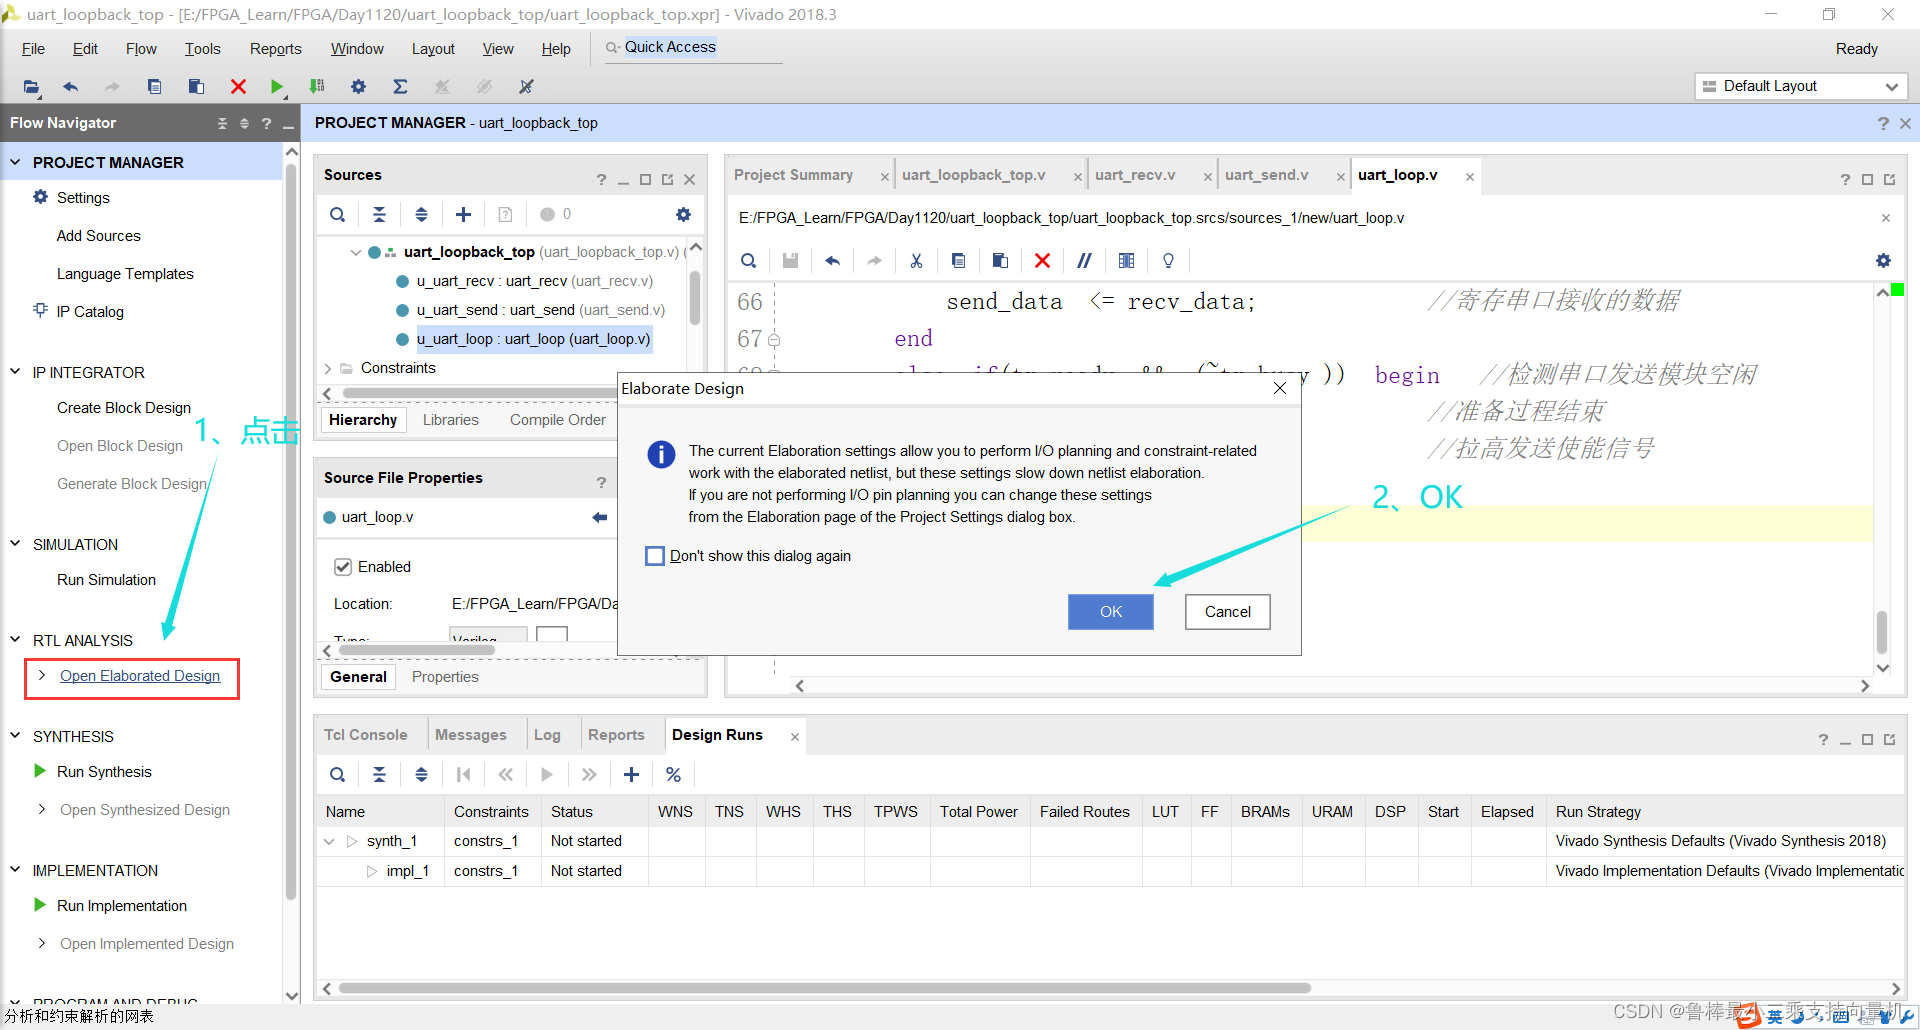Collapse PROJECT MANAGER section

(x=15, y=161)
